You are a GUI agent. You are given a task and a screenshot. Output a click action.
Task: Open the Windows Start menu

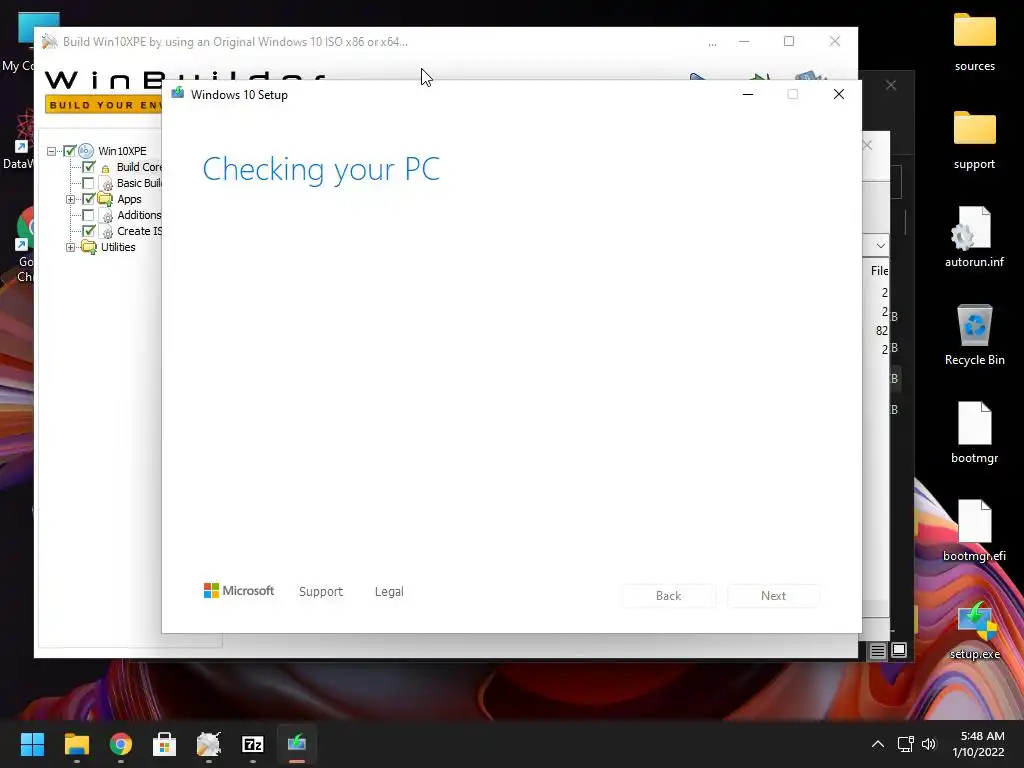click(x=32, y=744)
